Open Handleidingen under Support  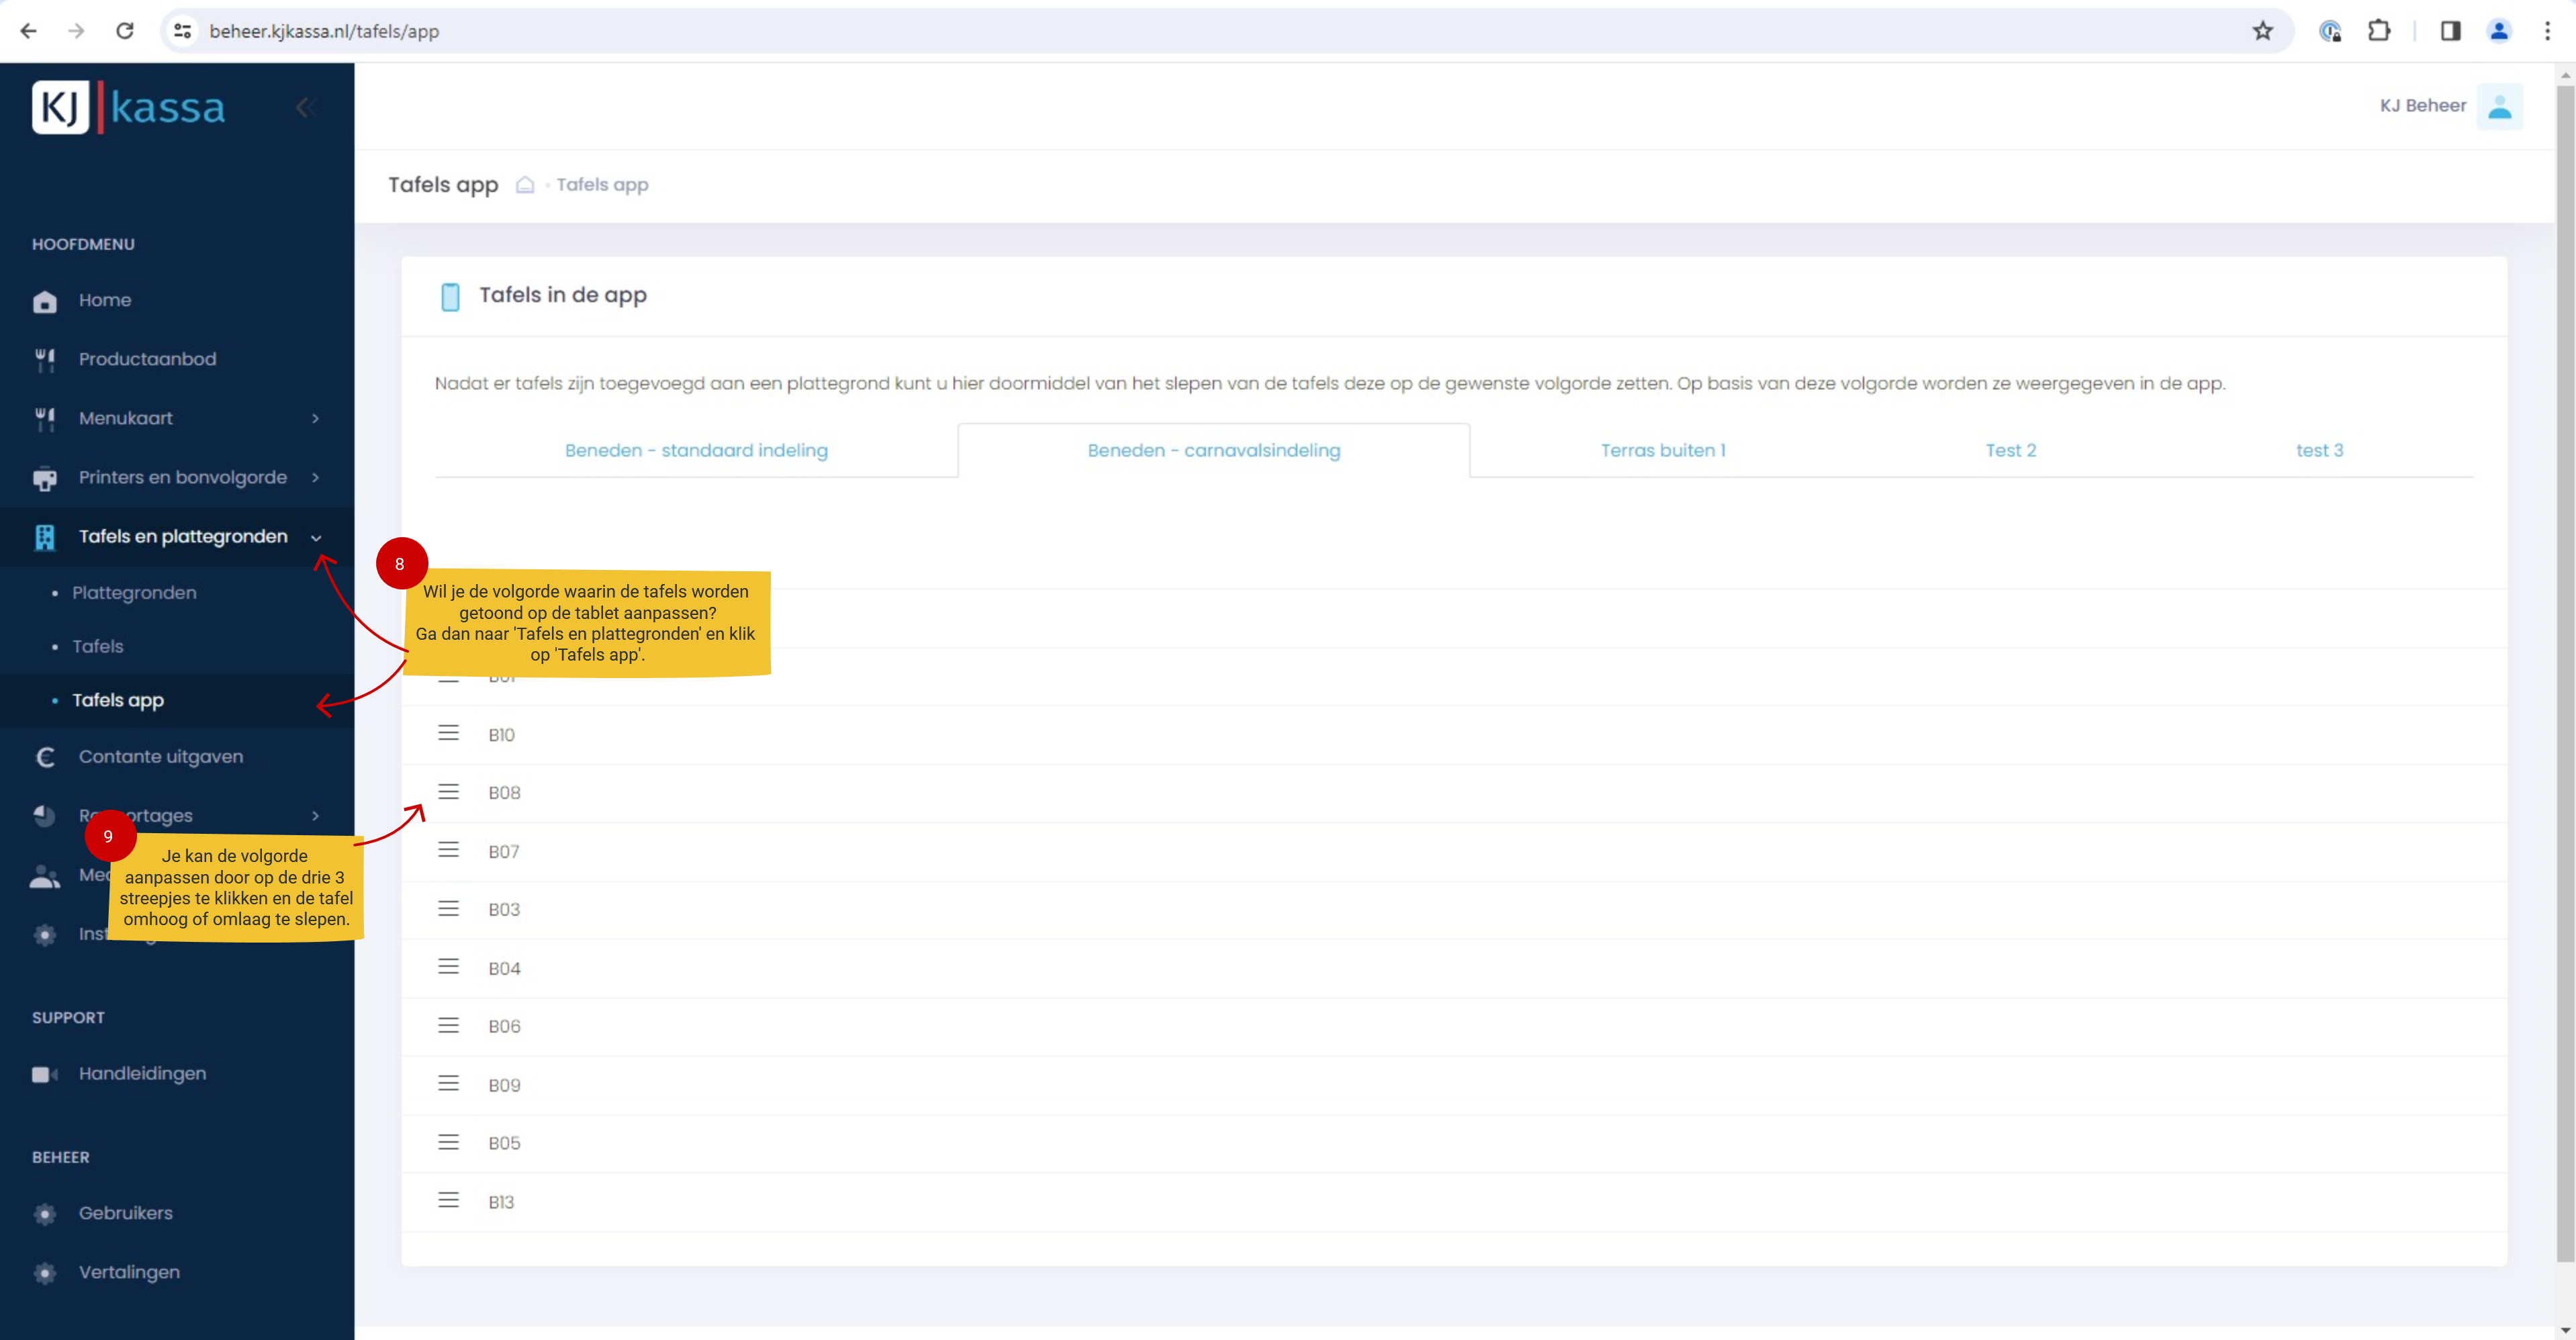click(142, 1073)
